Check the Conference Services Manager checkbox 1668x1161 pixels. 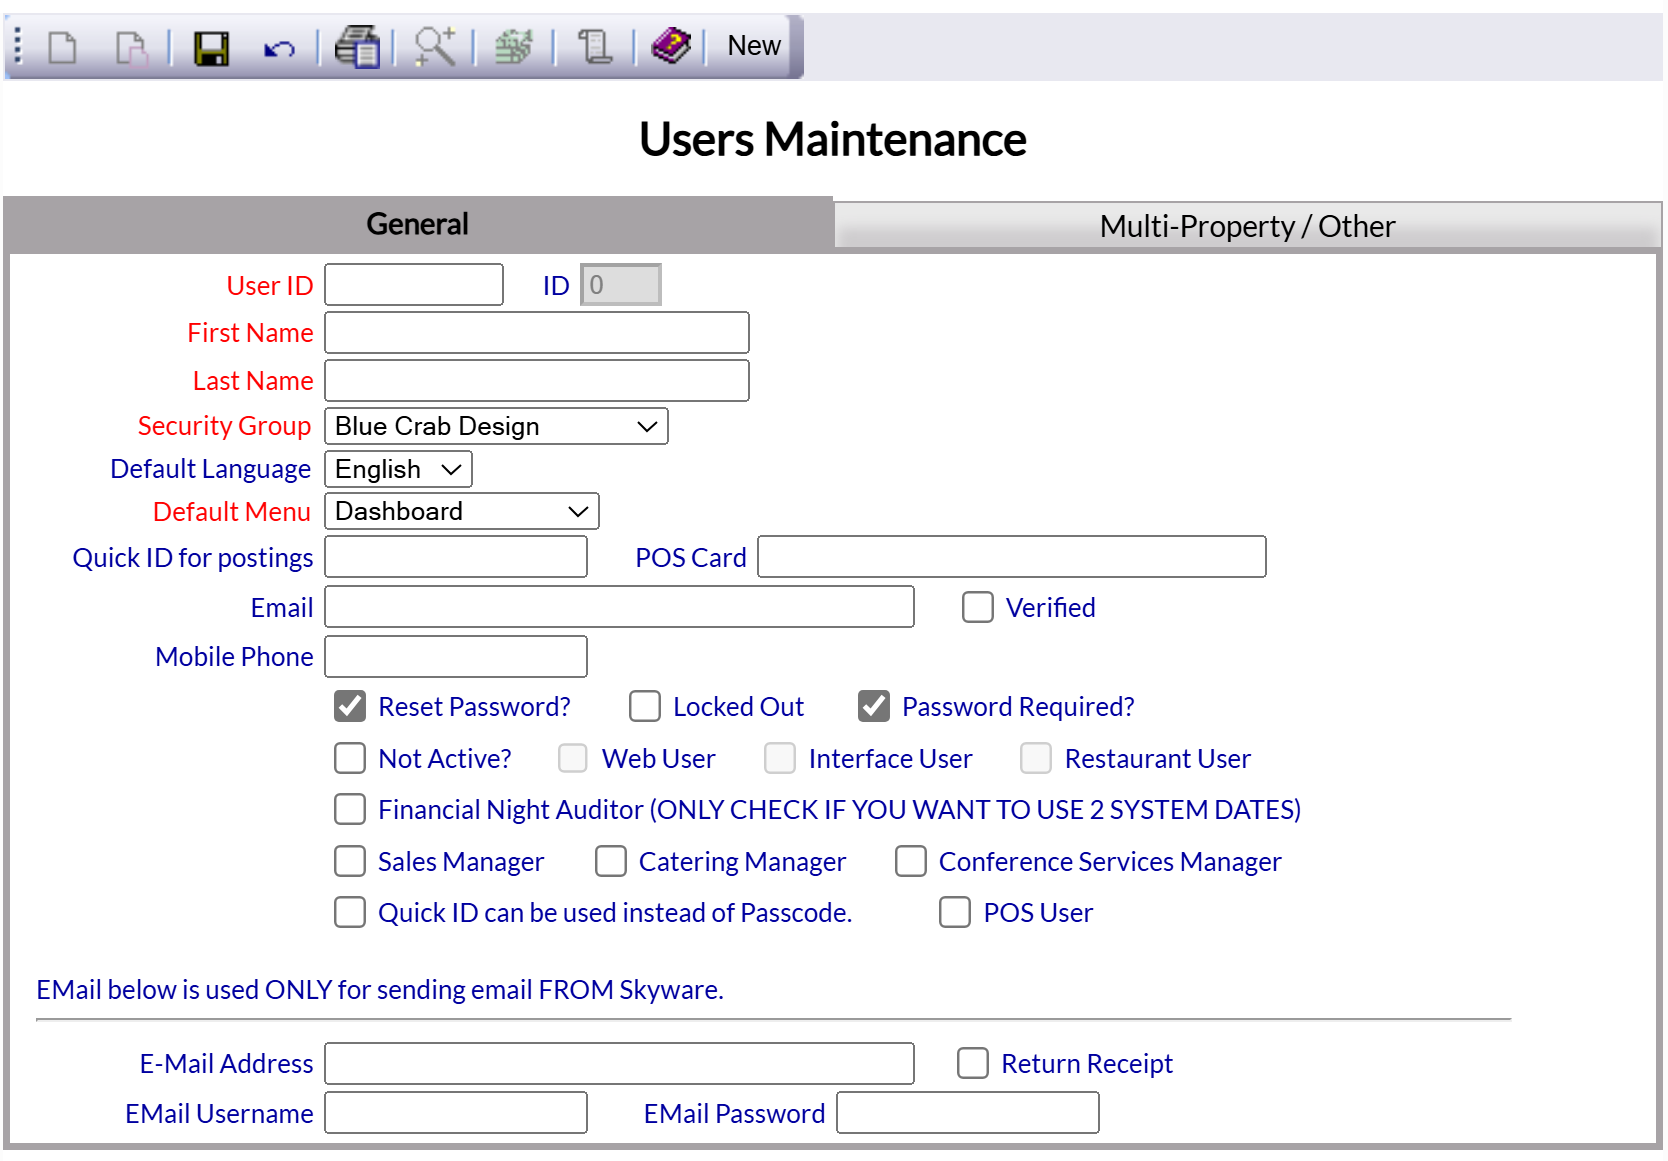pyautogui.click(x=911, y=861)
